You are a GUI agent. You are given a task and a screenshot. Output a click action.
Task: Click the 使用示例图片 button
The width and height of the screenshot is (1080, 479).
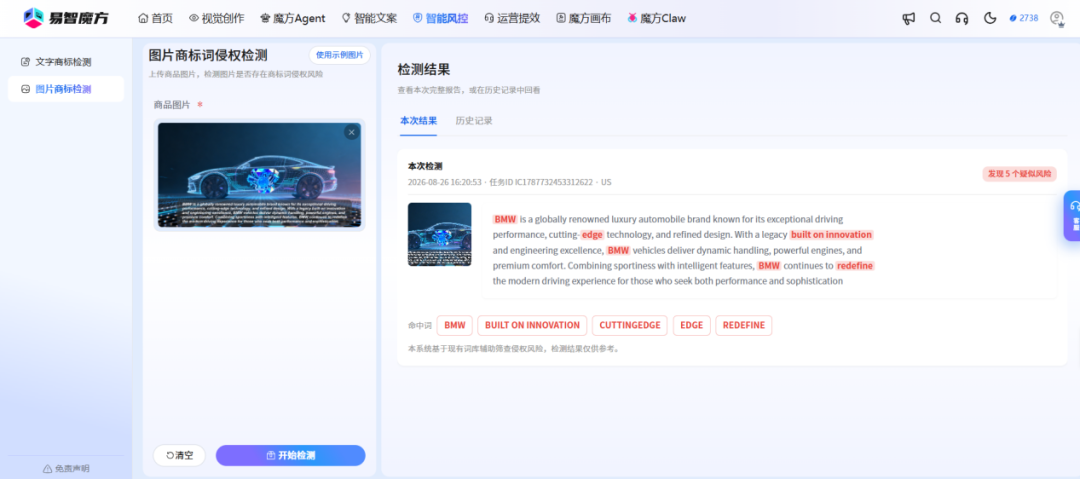click(x=340, y=55)
